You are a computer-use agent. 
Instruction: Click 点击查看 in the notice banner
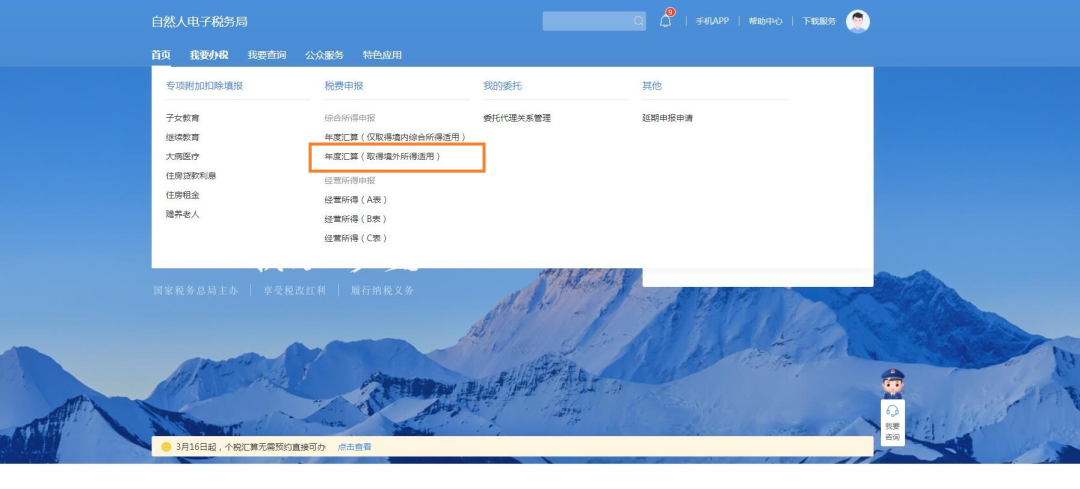[354, 447]
